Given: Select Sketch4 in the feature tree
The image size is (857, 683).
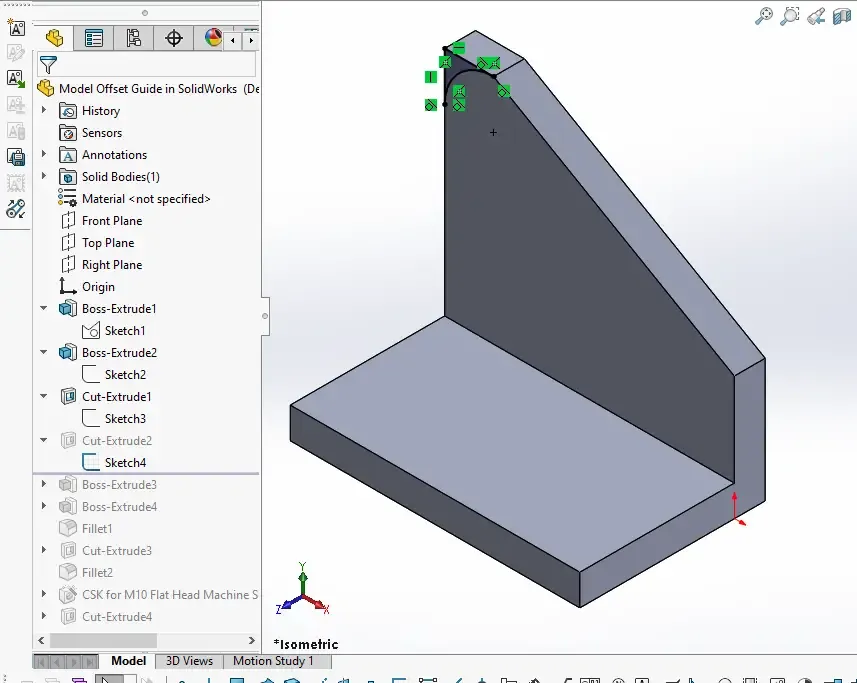Looking at the screenshot, I should coord(125,463).
